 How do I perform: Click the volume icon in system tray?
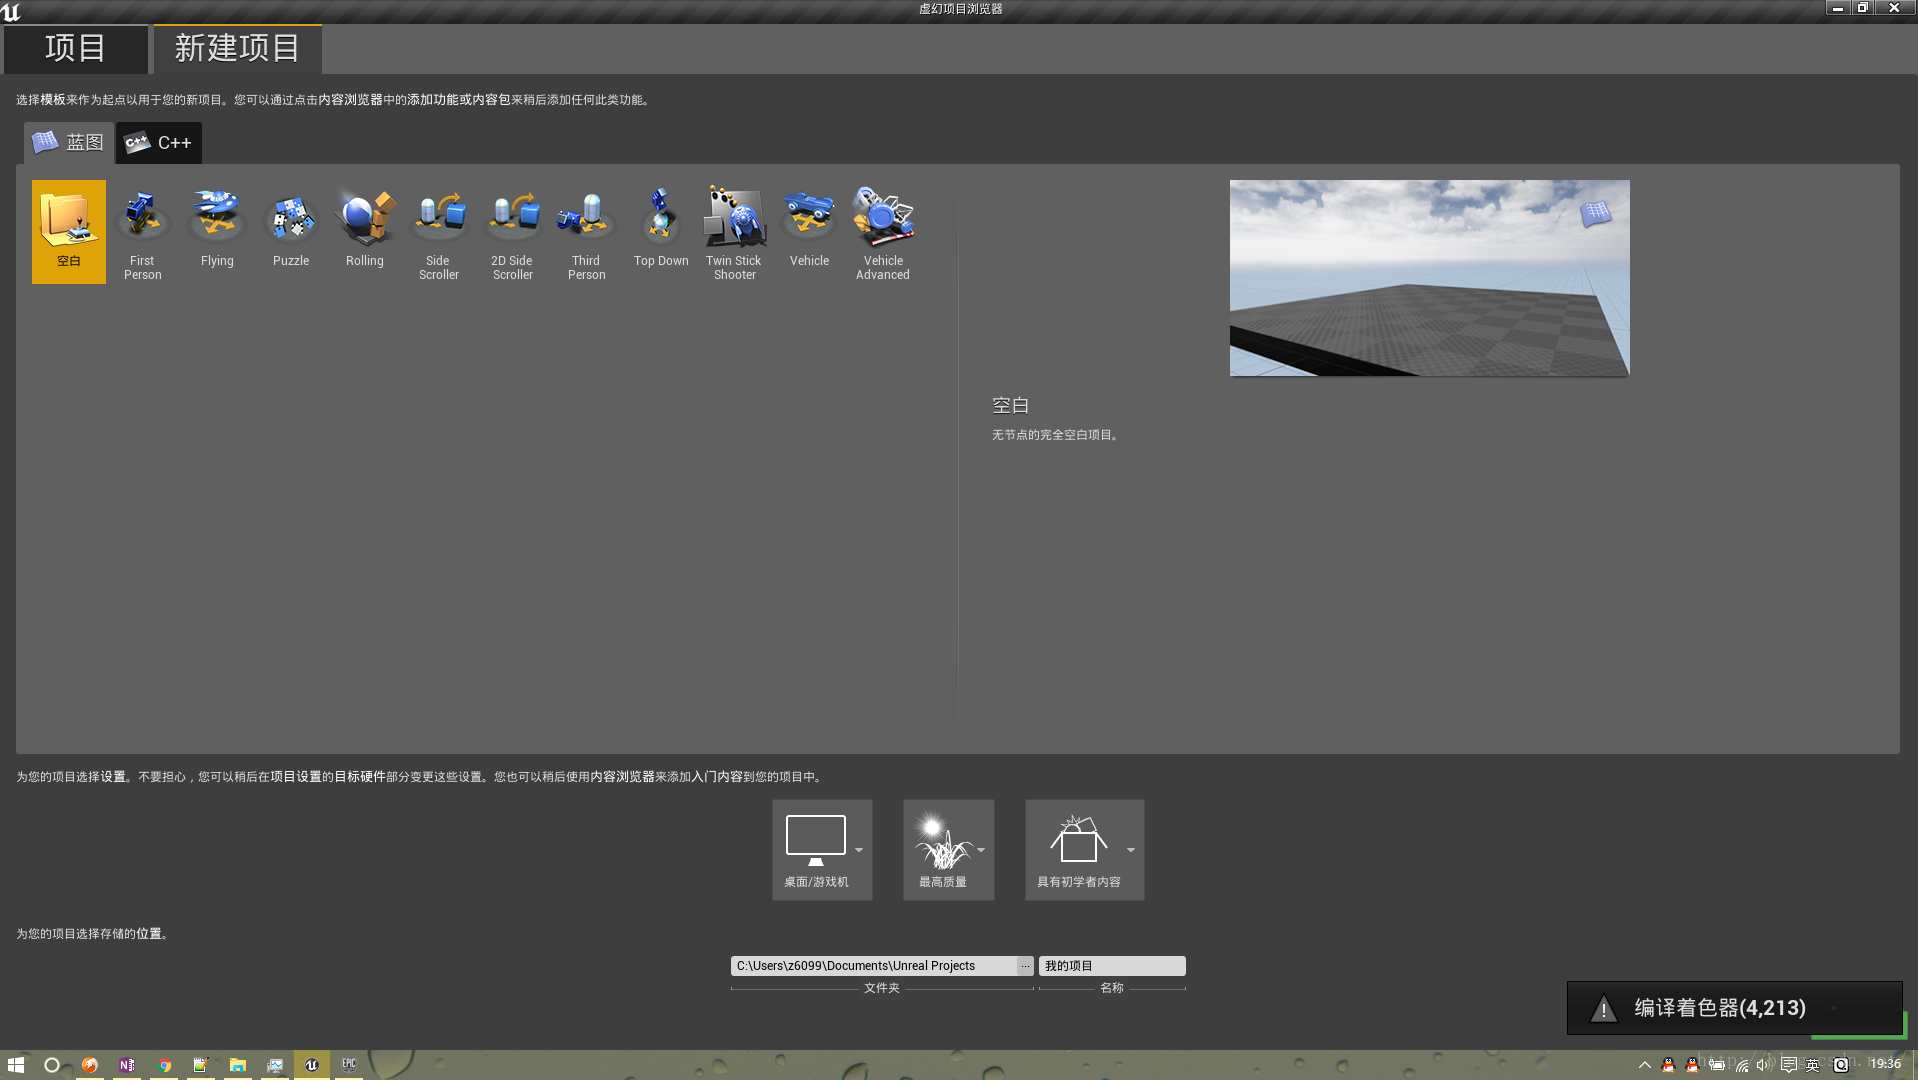click(x=1764, y=1065)
